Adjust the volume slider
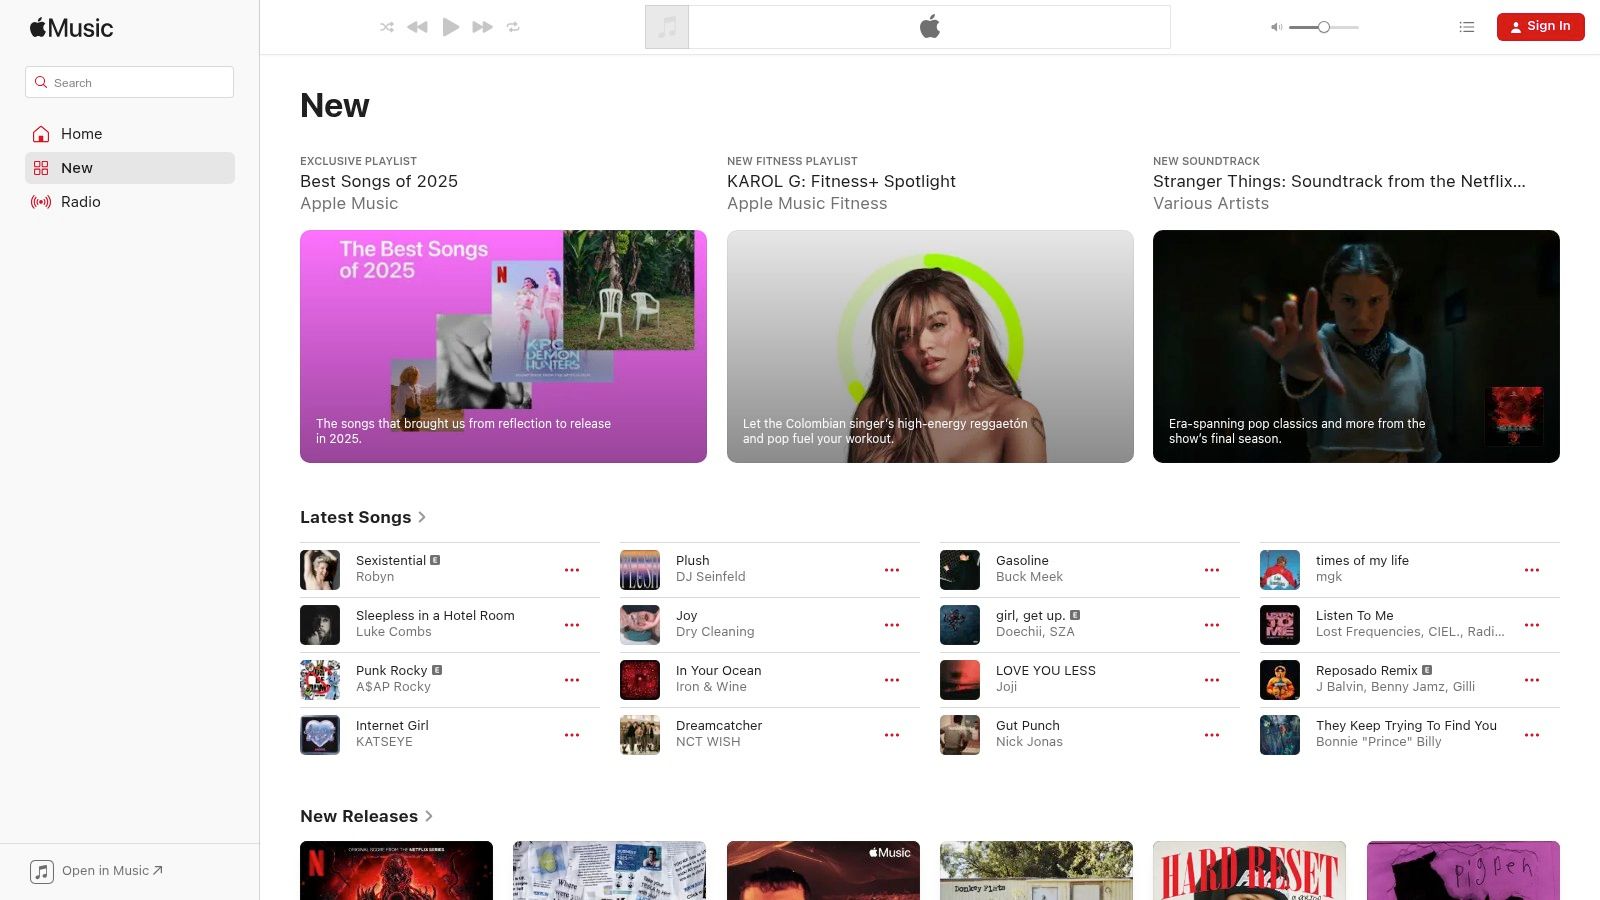 pos(1323,27)
